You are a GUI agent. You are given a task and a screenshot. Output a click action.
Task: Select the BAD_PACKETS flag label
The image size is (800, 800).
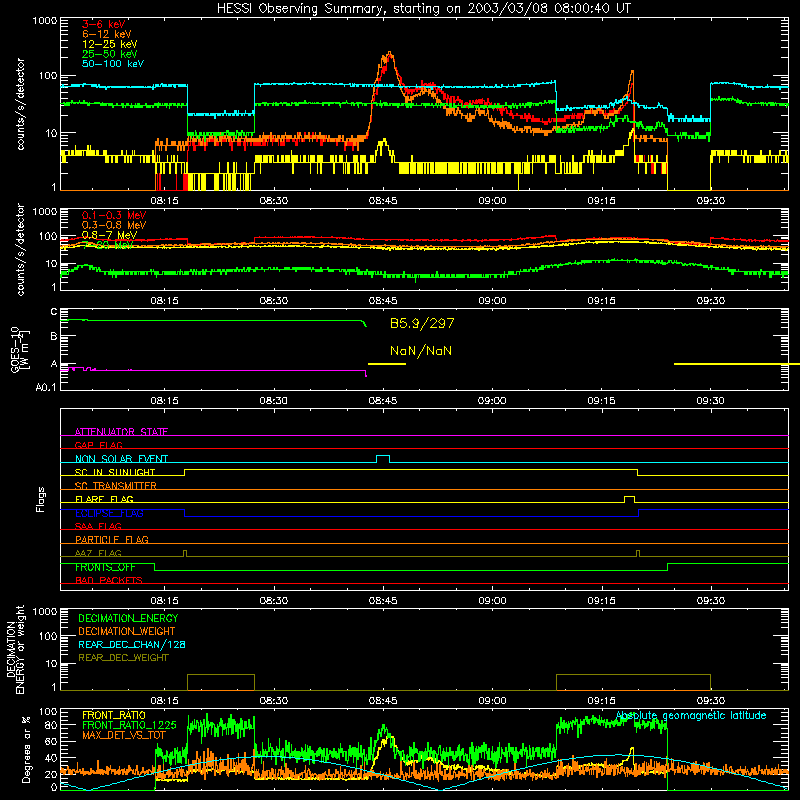click(x=109, y=580)
